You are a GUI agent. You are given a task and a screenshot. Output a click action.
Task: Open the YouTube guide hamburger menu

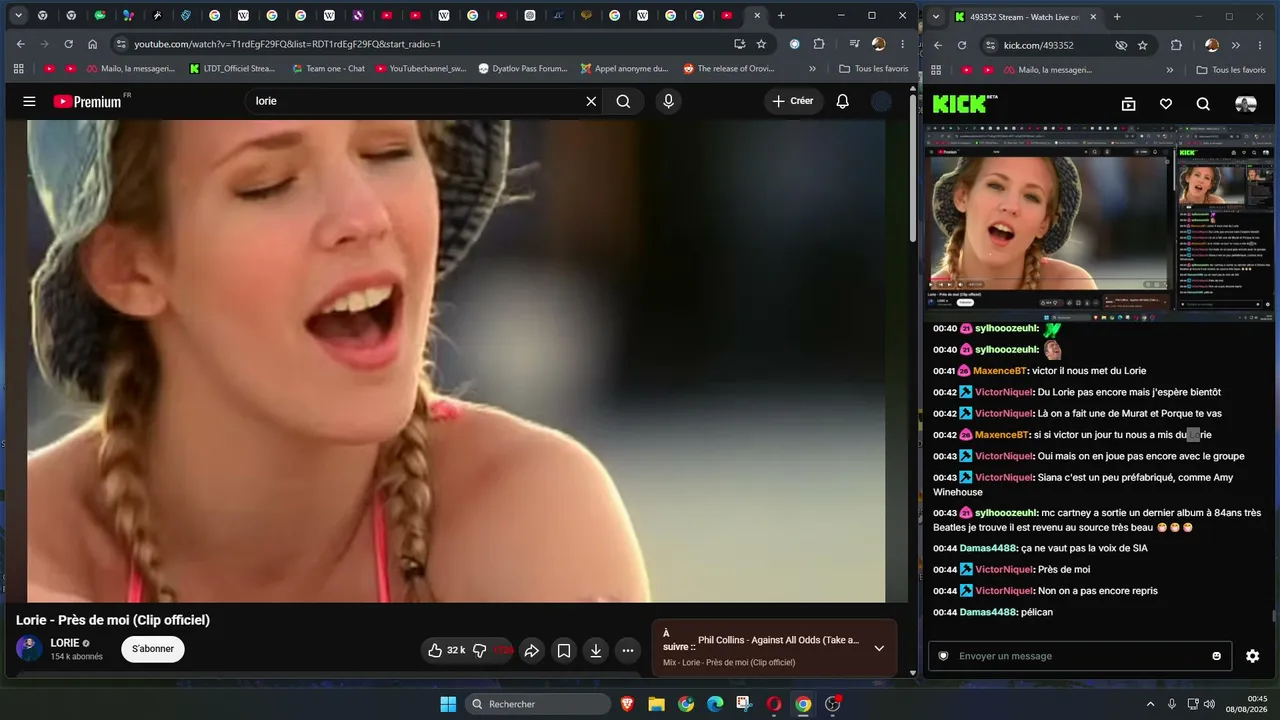(x=29, y=101)
